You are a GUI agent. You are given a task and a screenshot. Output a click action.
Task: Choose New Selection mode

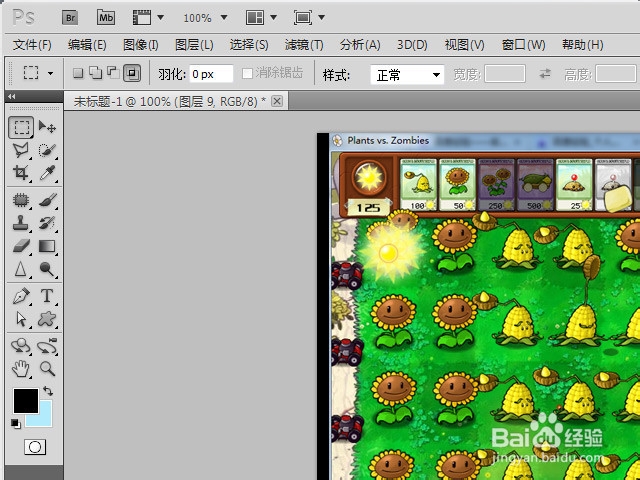click(78, 73)
